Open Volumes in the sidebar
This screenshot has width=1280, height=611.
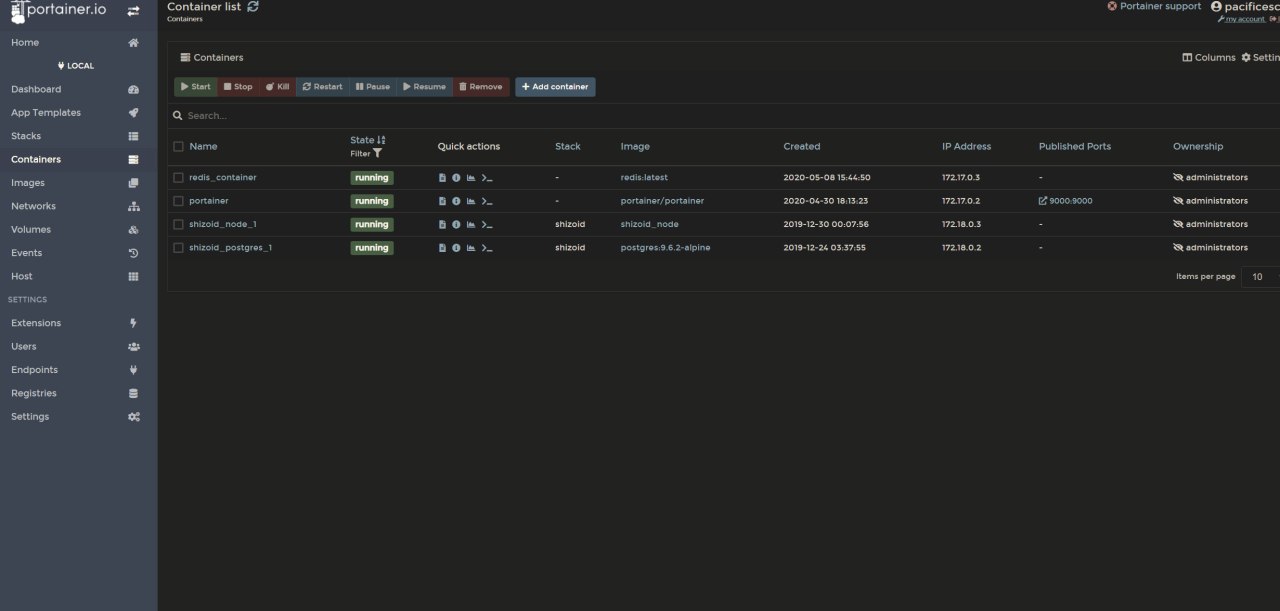(78, 230)
